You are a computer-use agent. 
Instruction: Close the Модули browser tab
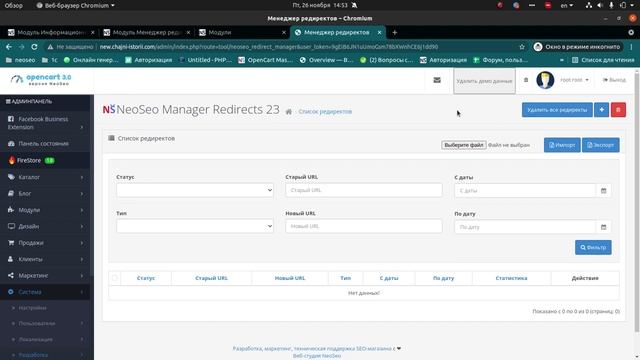click(x=284, y=32)
